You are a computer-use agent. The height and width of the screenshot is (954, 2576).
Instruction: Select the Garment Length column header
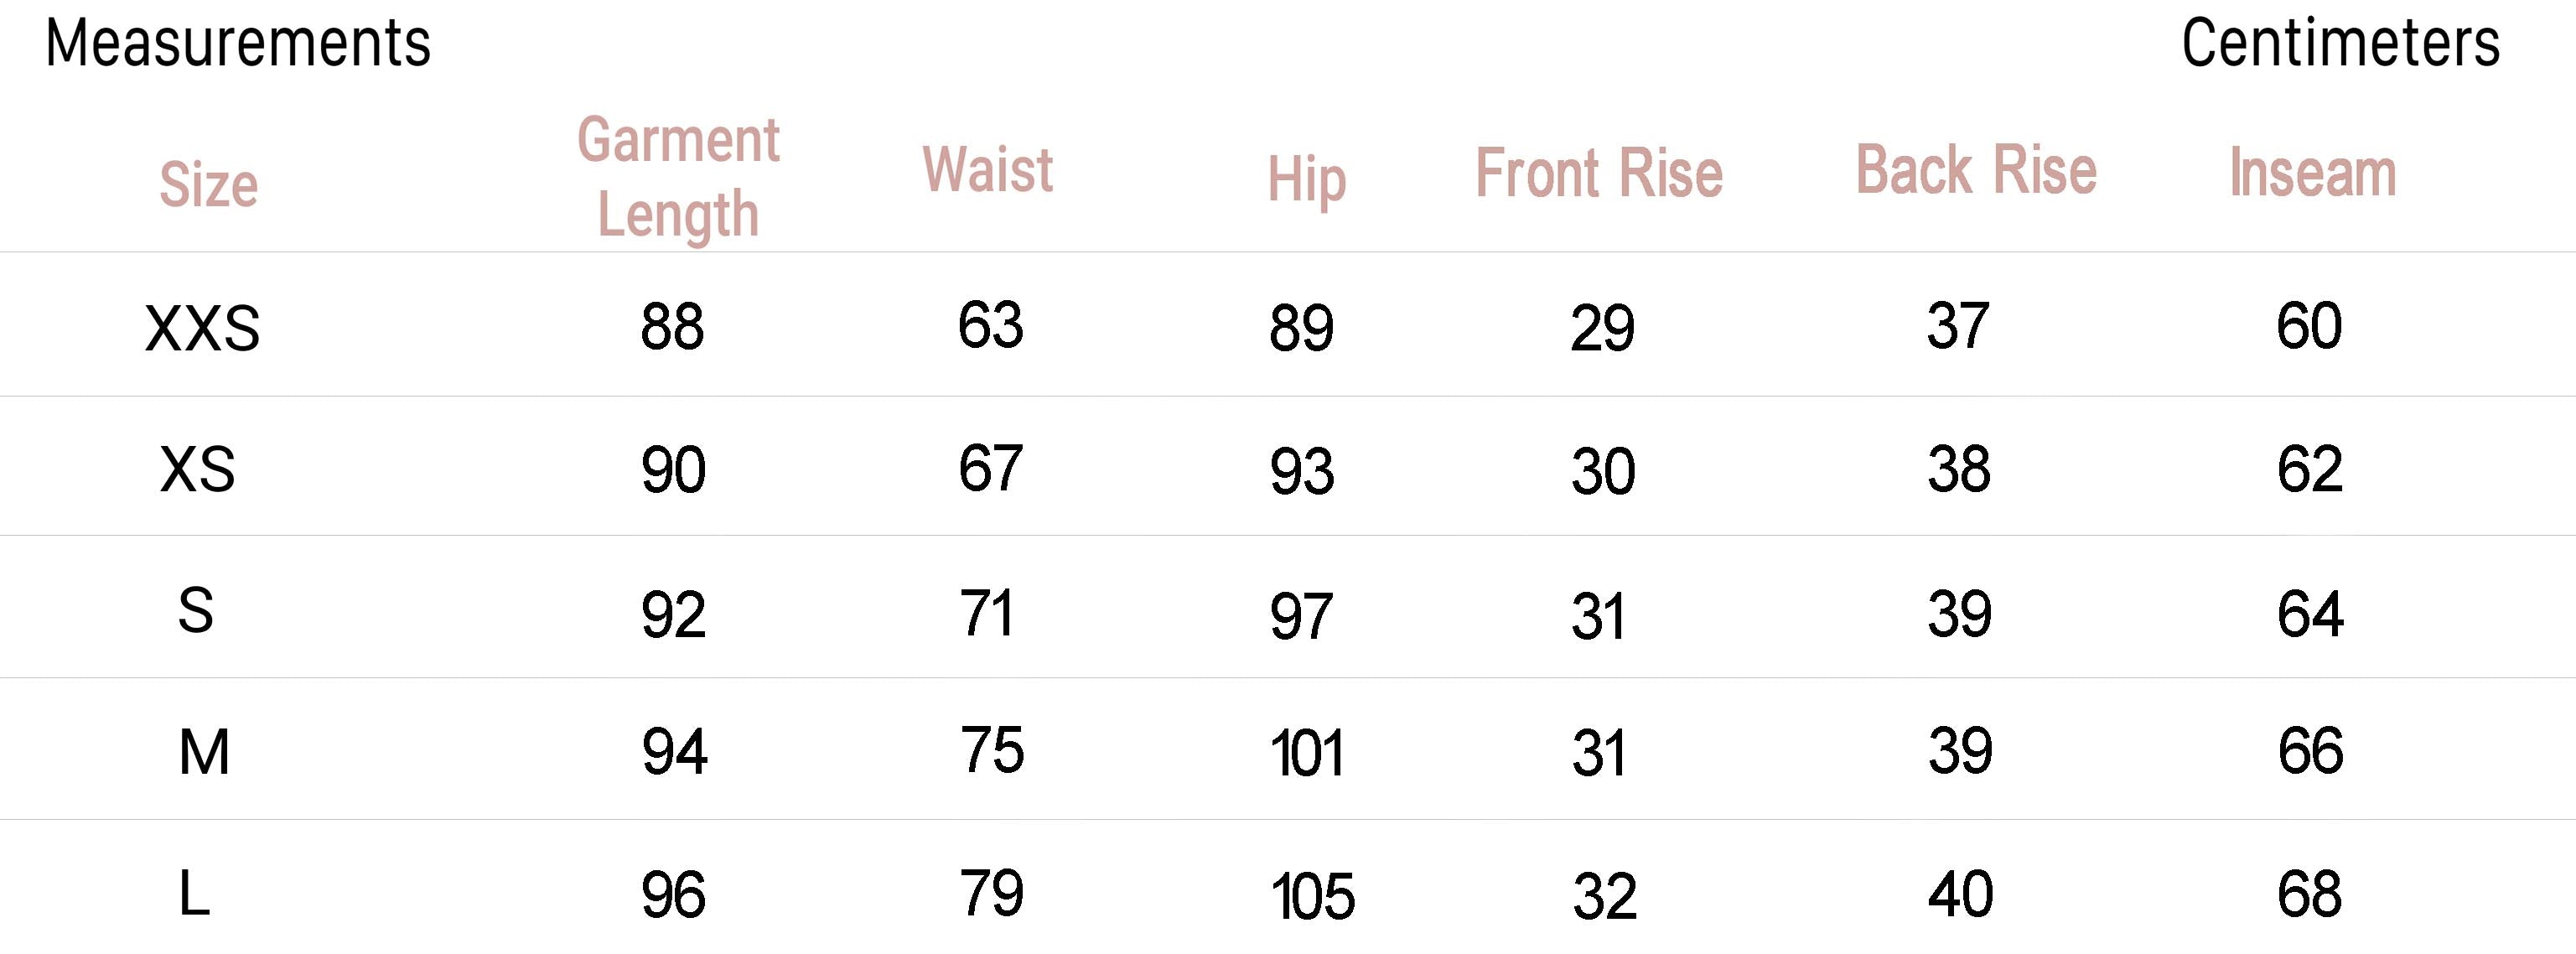[x=678, y=176]
